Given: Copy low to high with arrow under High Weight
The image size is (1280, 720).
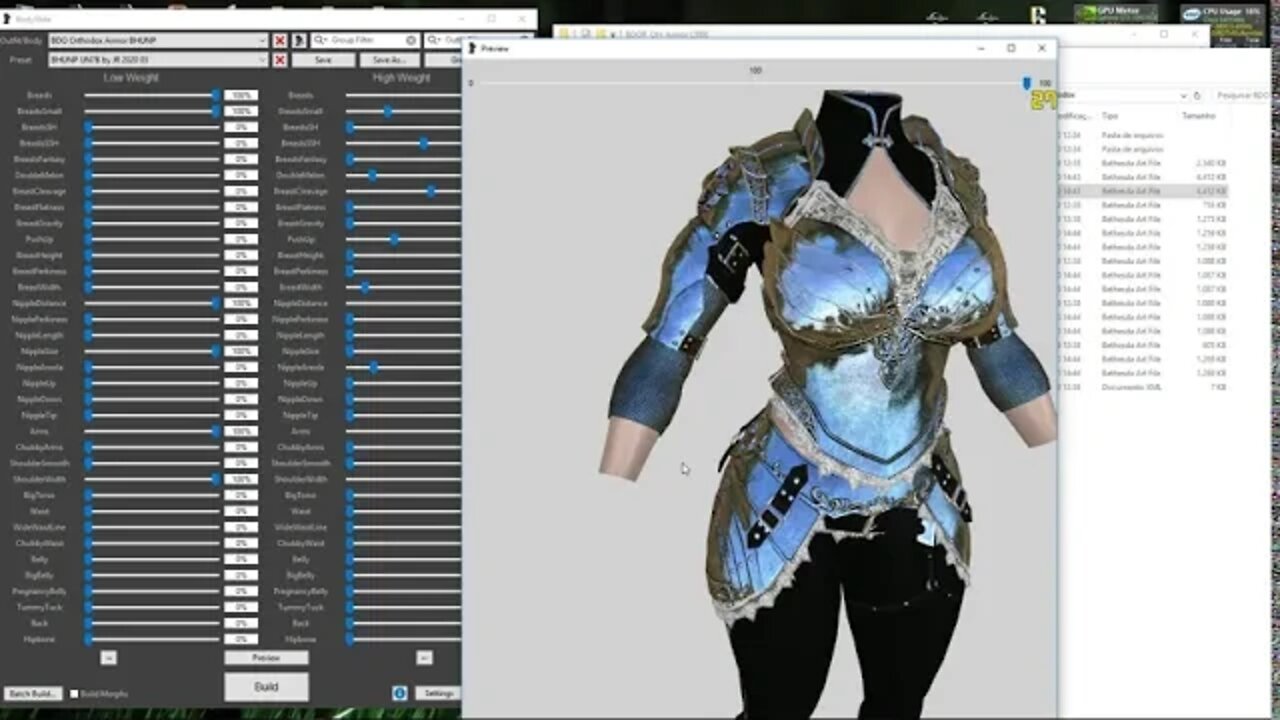Looking at the screenshot, I should tap(424, 658).
